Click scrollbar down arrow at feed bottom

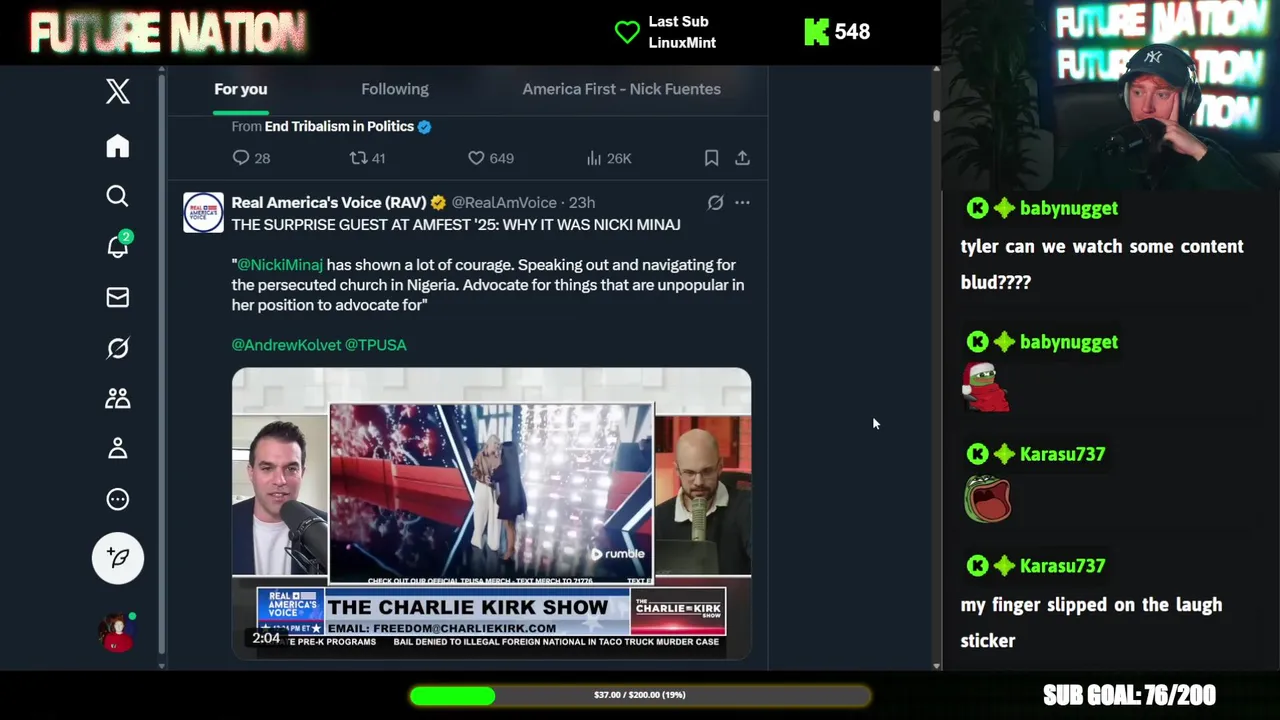[x=936, y=665]
